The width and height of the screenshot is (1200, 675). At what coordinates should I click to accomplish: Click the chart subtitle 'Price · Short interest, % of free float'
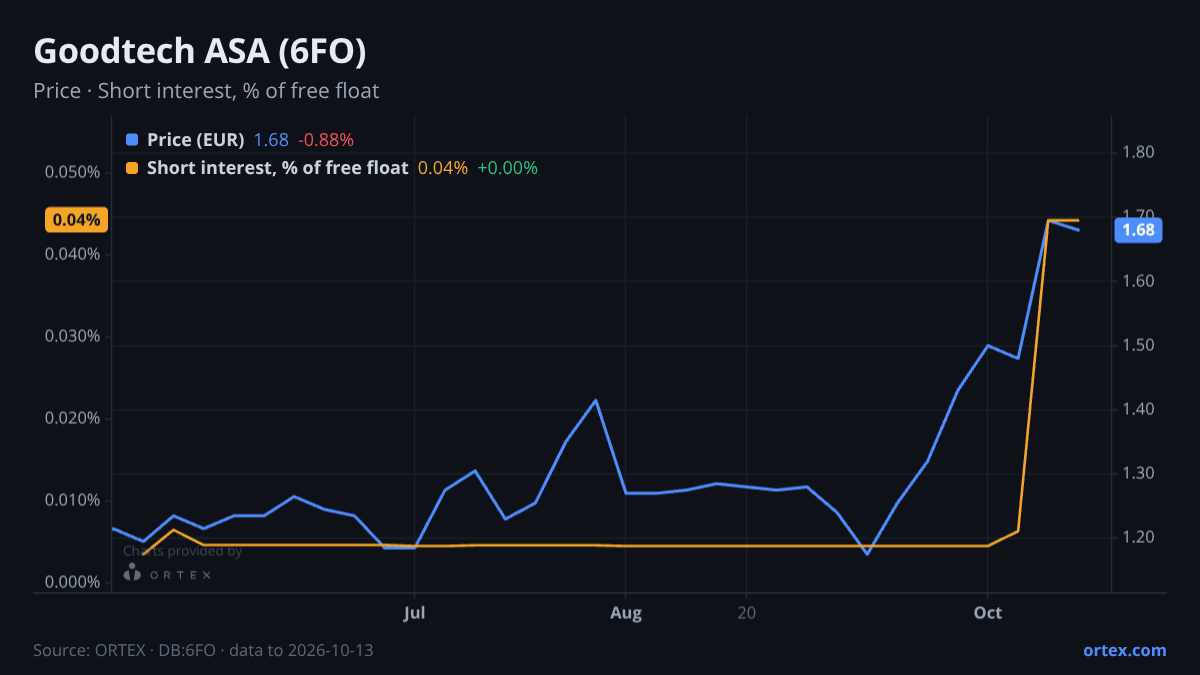pos(206,91)
